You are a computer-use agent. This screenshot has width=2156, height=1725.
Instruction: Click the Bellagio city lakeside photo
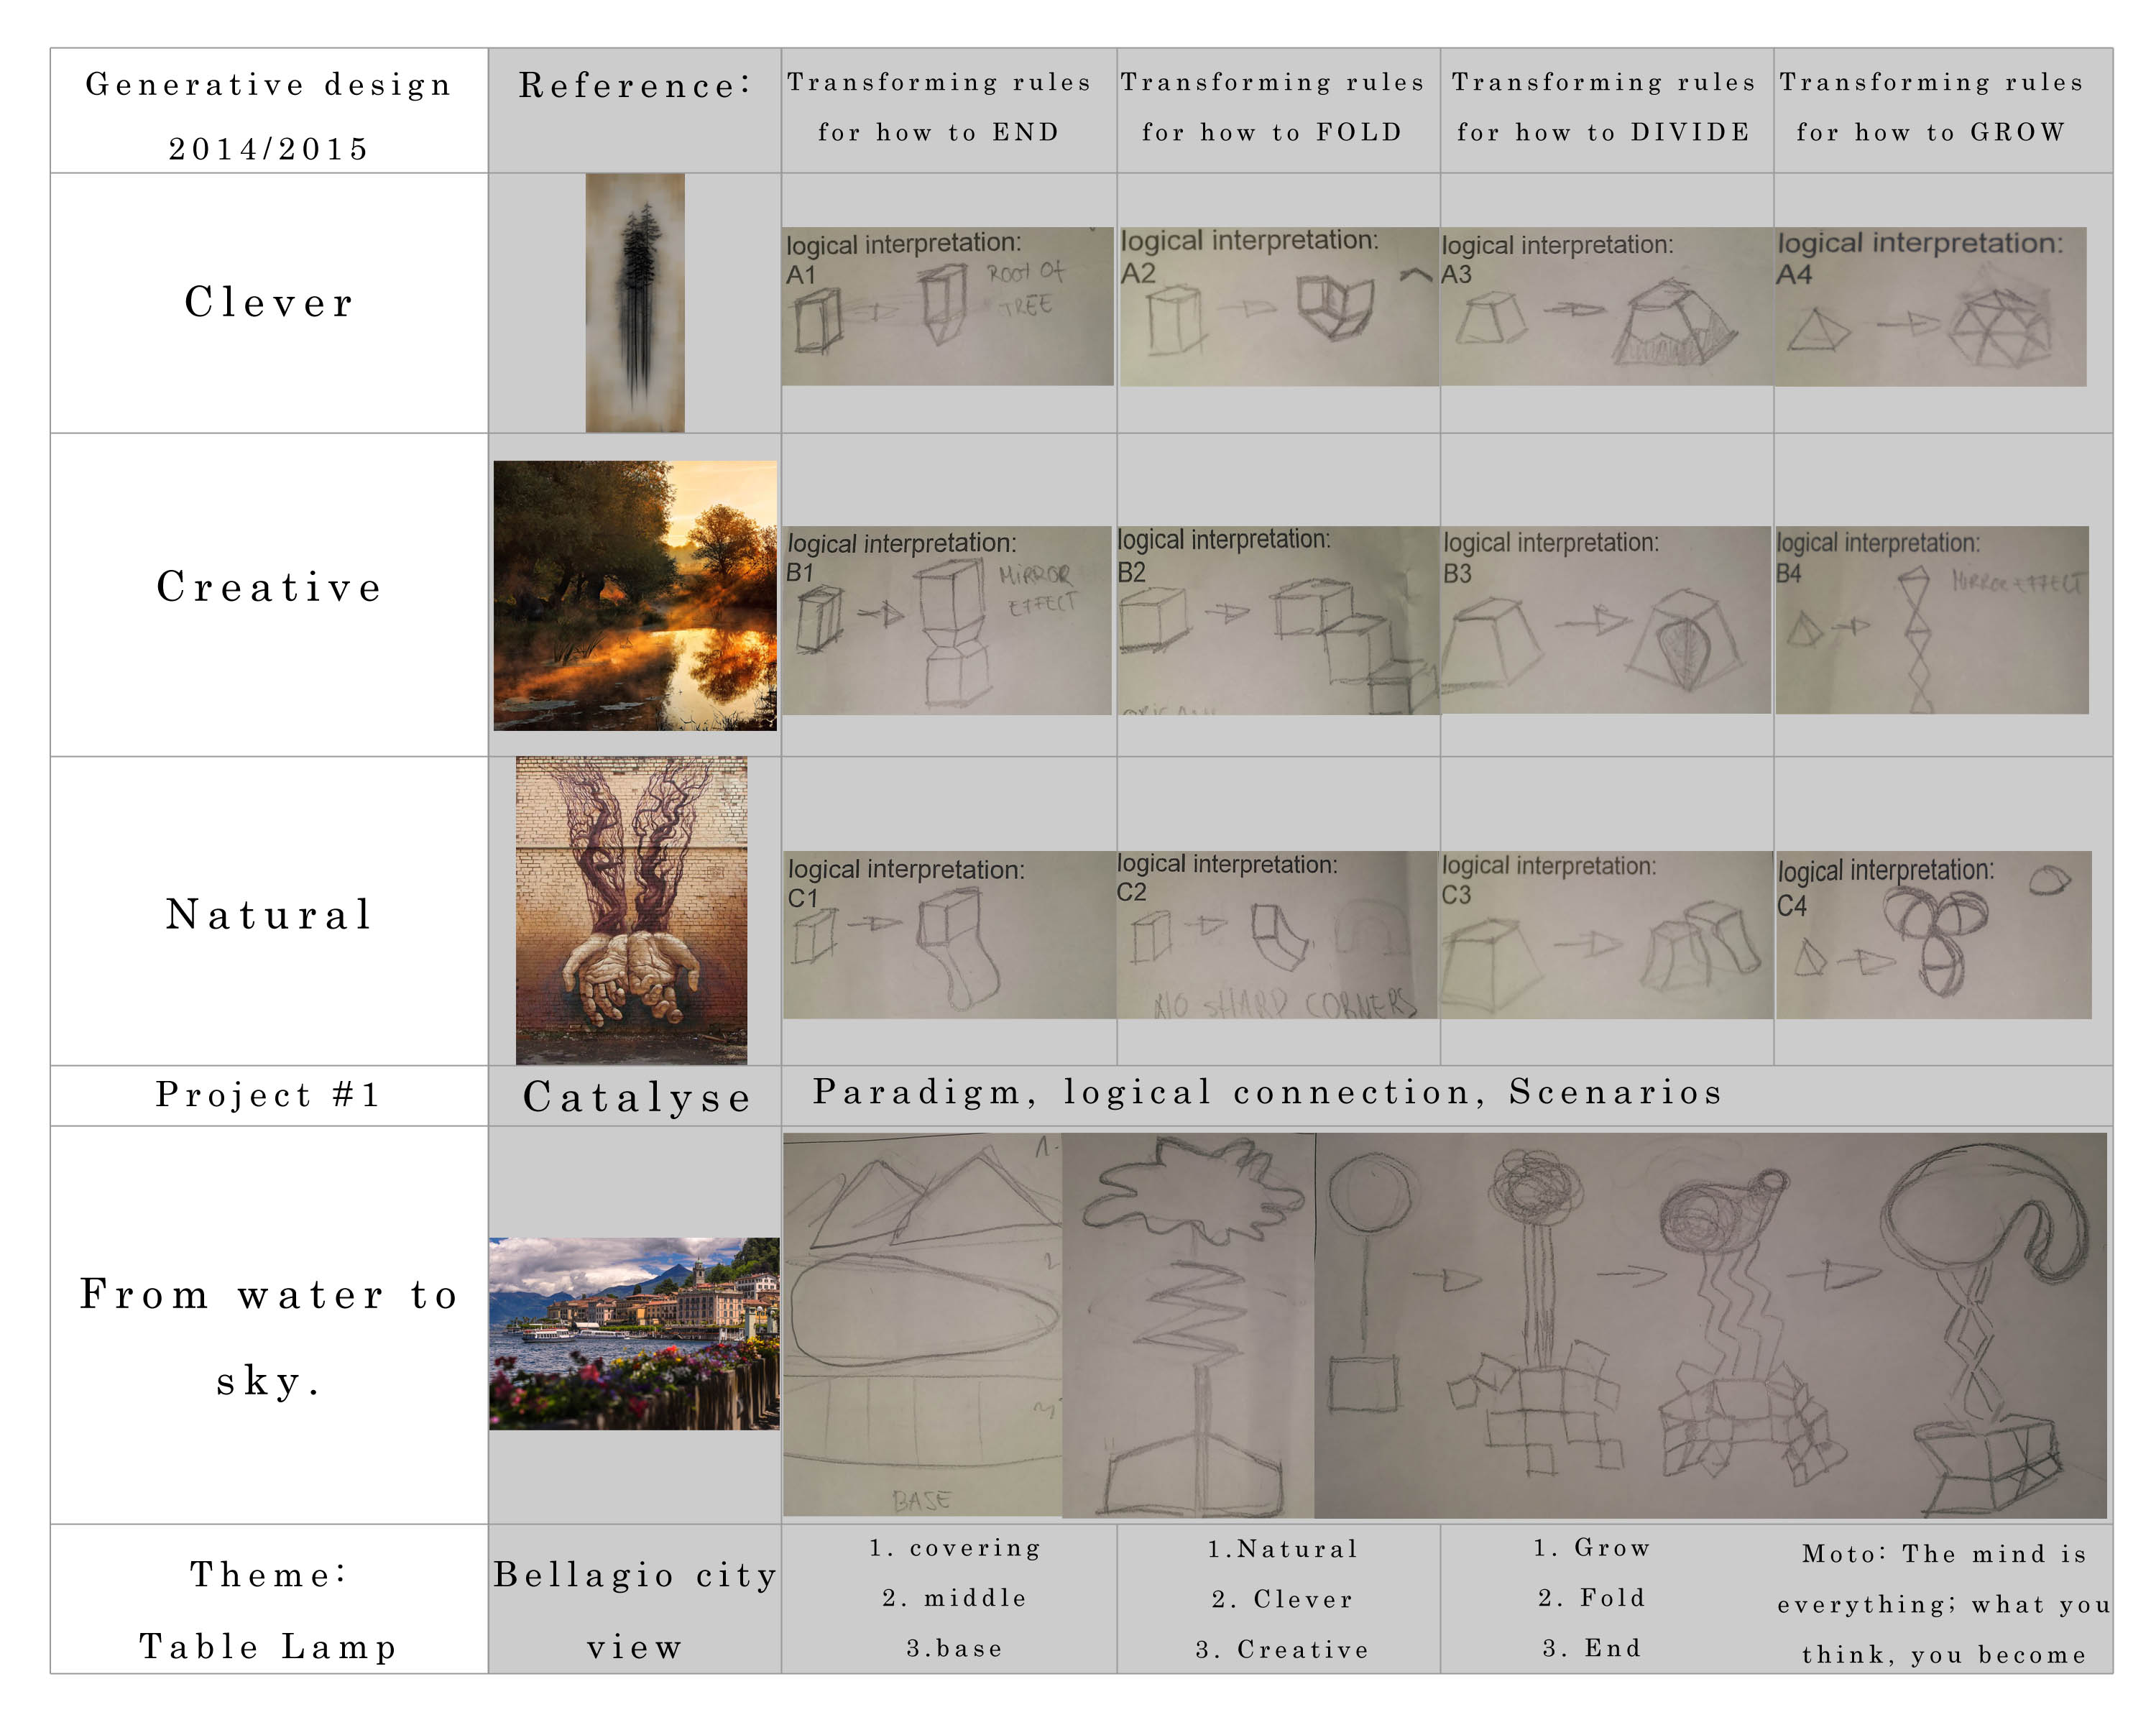click(x=634, y=1333)
